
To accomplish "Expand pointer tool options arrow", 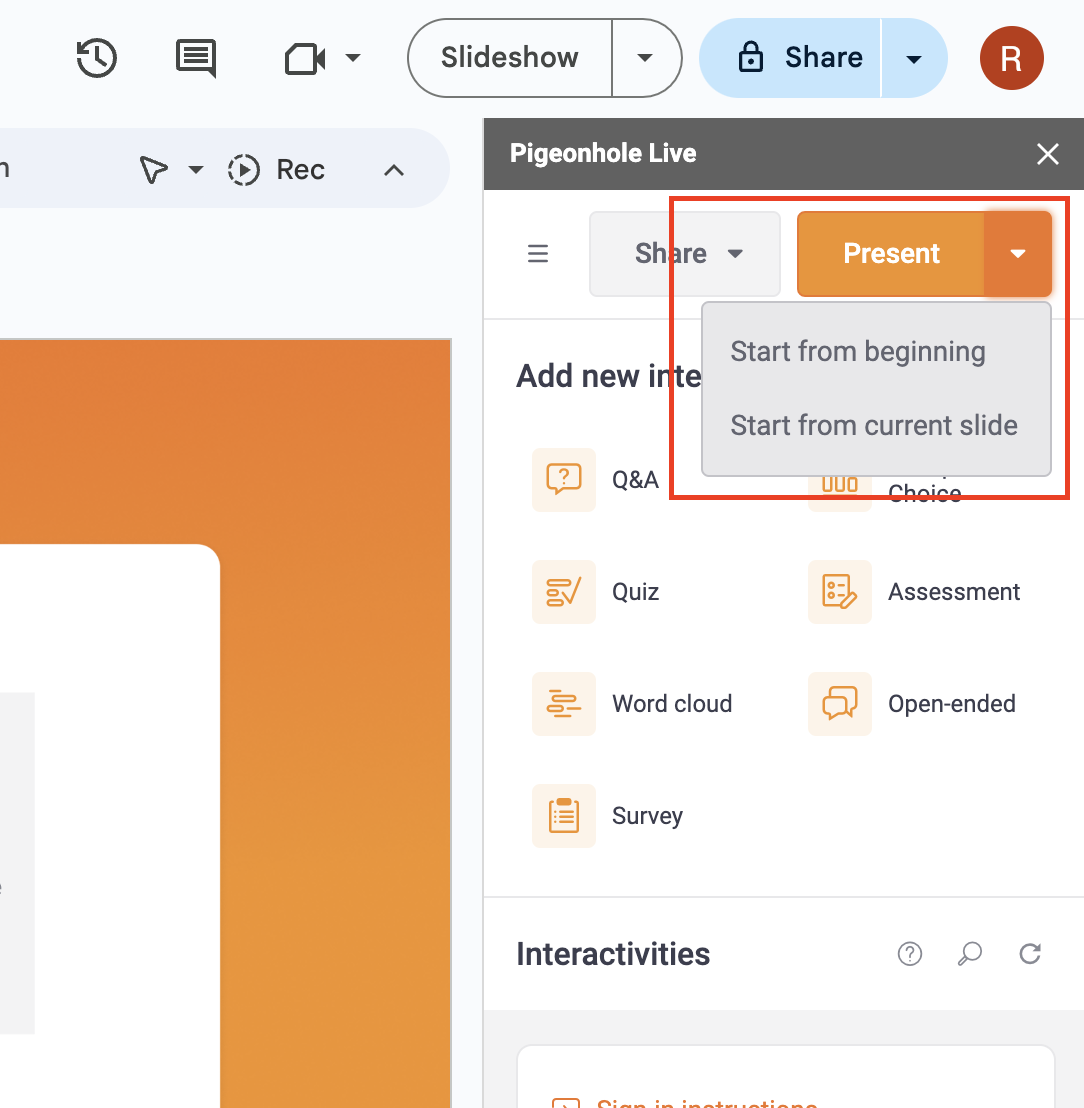I will click(x=196, y=170).
